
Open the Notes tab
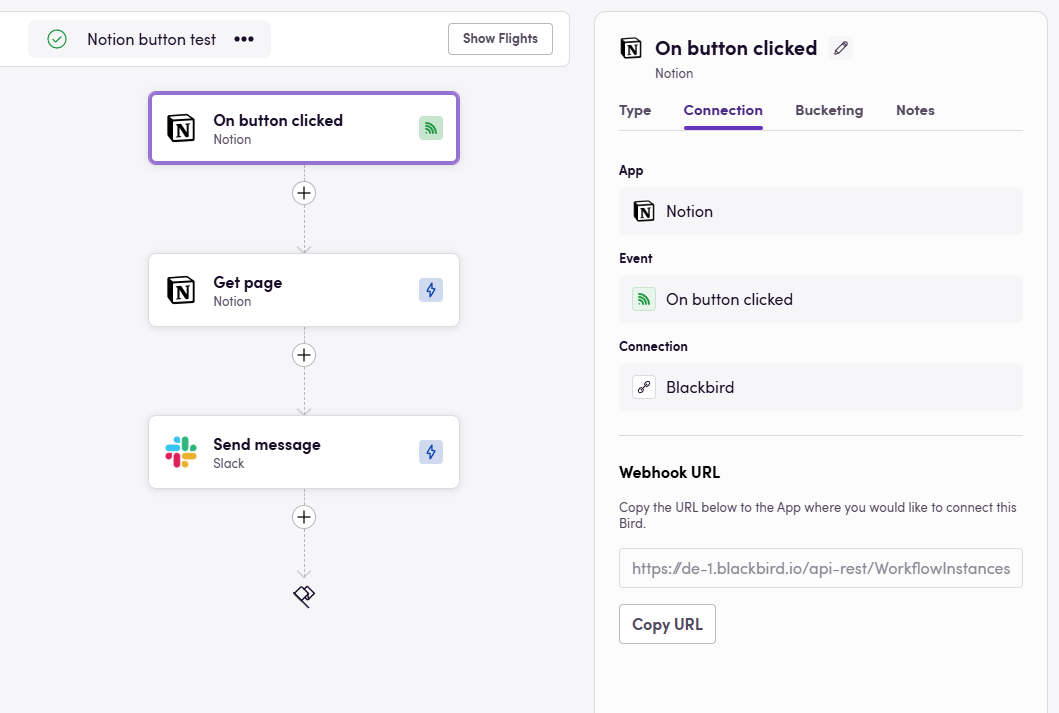point(915,111)
